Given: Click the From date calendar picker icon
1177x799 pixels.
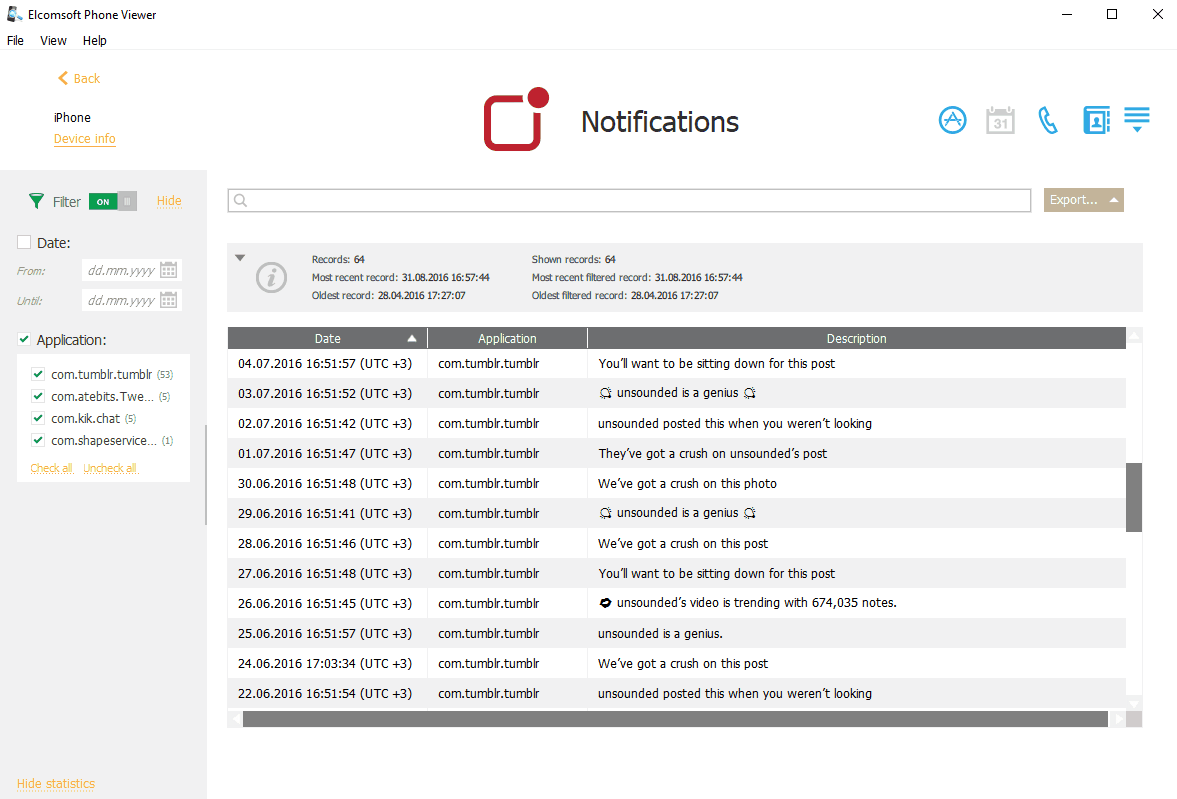Looking at the screenshot, I should point(169,270).
